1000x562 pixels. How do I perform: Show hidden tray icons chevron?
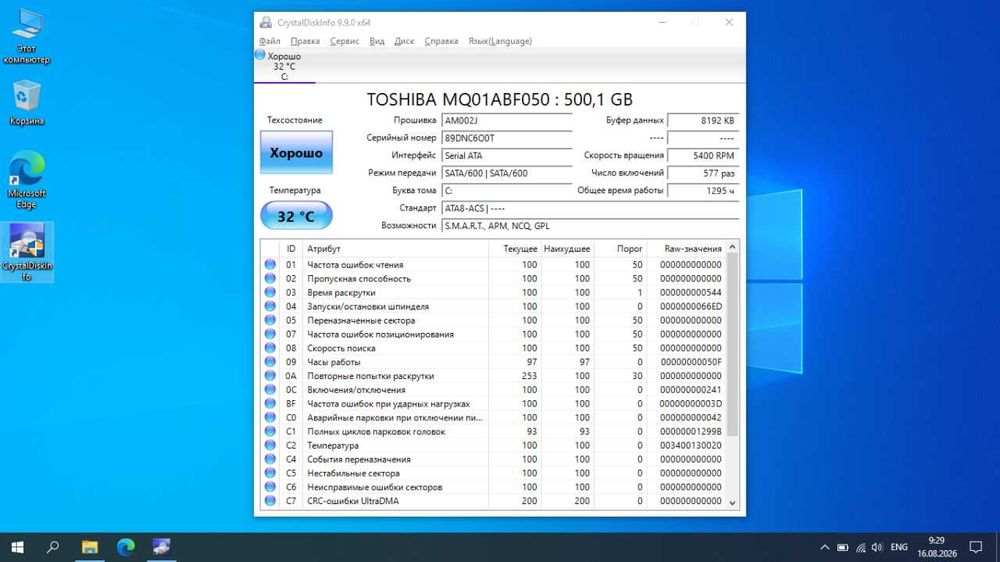coord(825,547)
